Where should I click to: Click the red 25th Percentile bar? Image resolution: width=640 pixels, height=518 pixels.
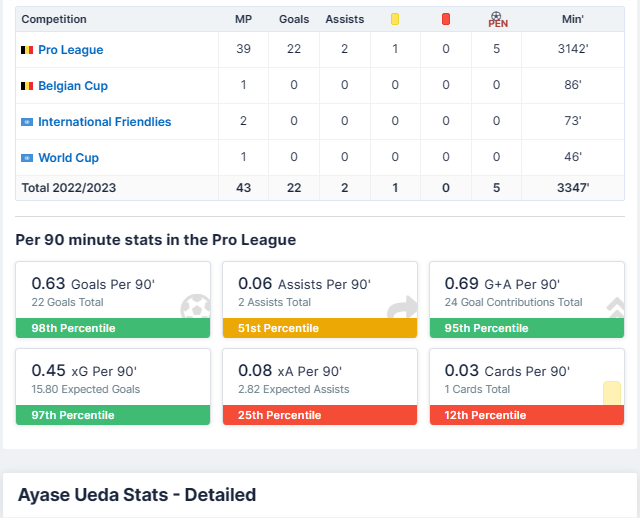coord(320,415)
